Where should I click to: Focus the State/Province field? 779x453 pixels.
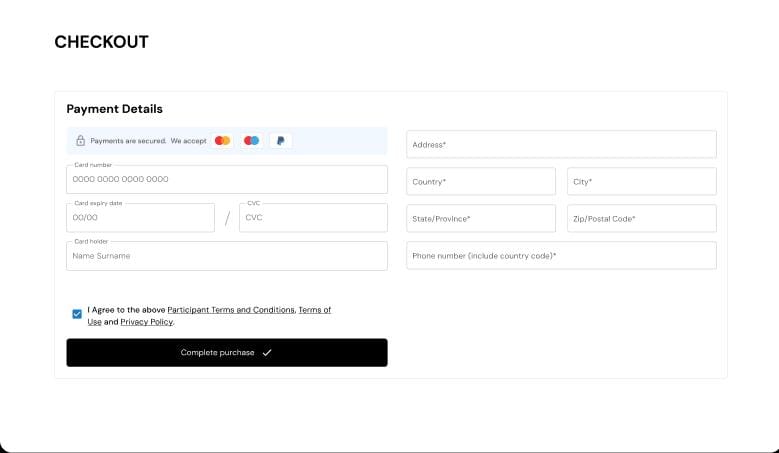[481, 219]
